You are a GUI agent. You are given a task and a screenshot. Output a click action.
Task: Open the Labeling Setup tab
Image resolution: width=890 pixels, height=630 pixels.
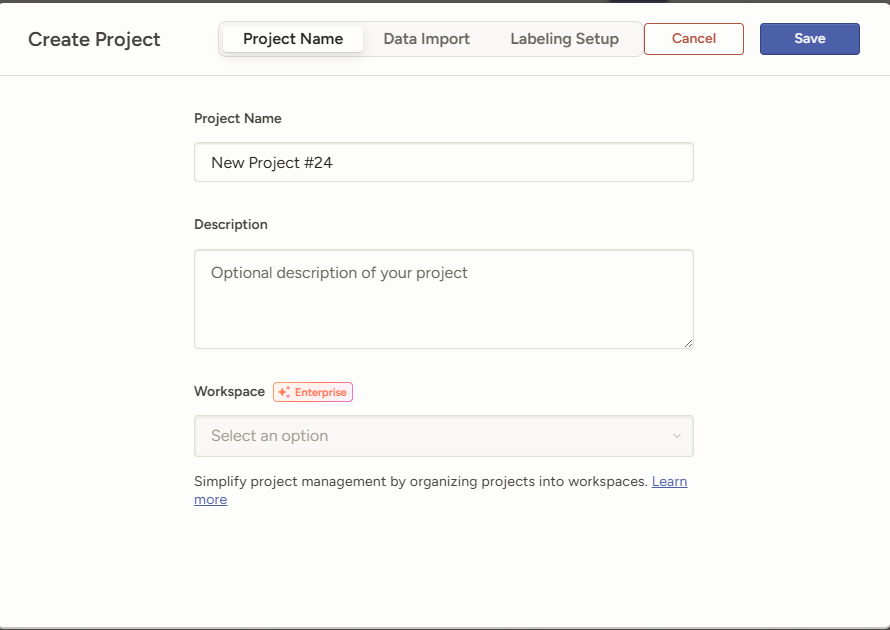564,39
